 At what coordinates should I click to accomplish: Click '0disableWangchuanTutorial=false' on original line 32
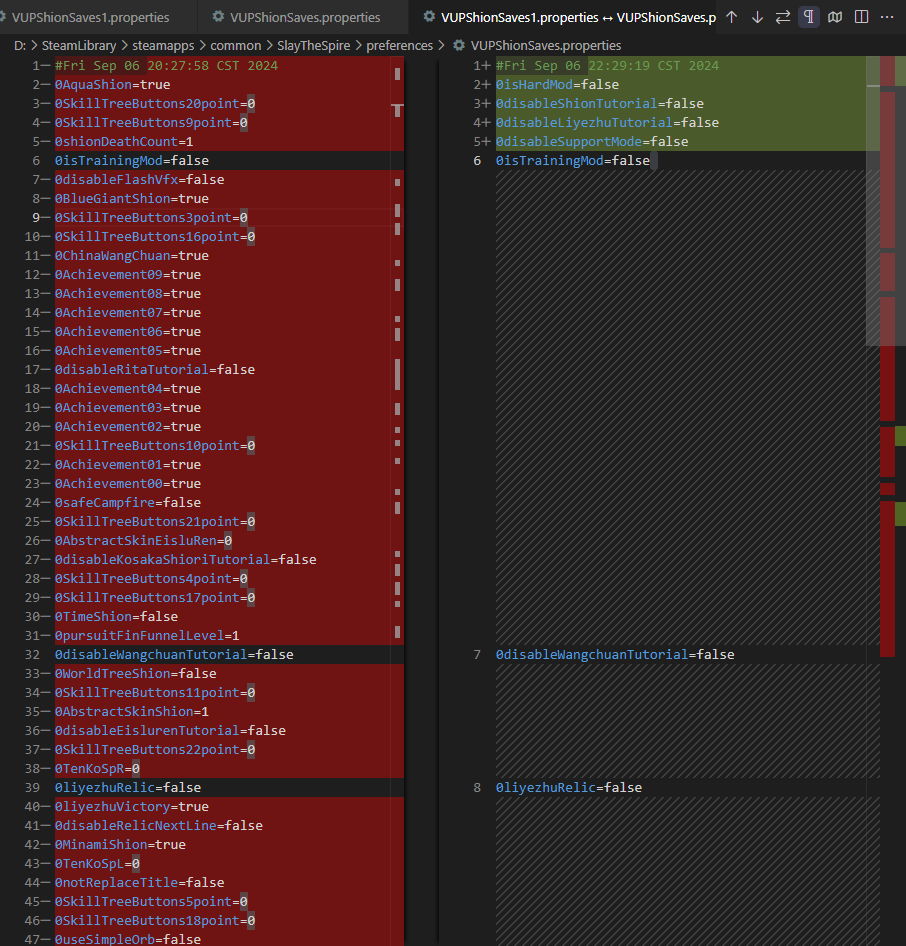coord(174,655)
